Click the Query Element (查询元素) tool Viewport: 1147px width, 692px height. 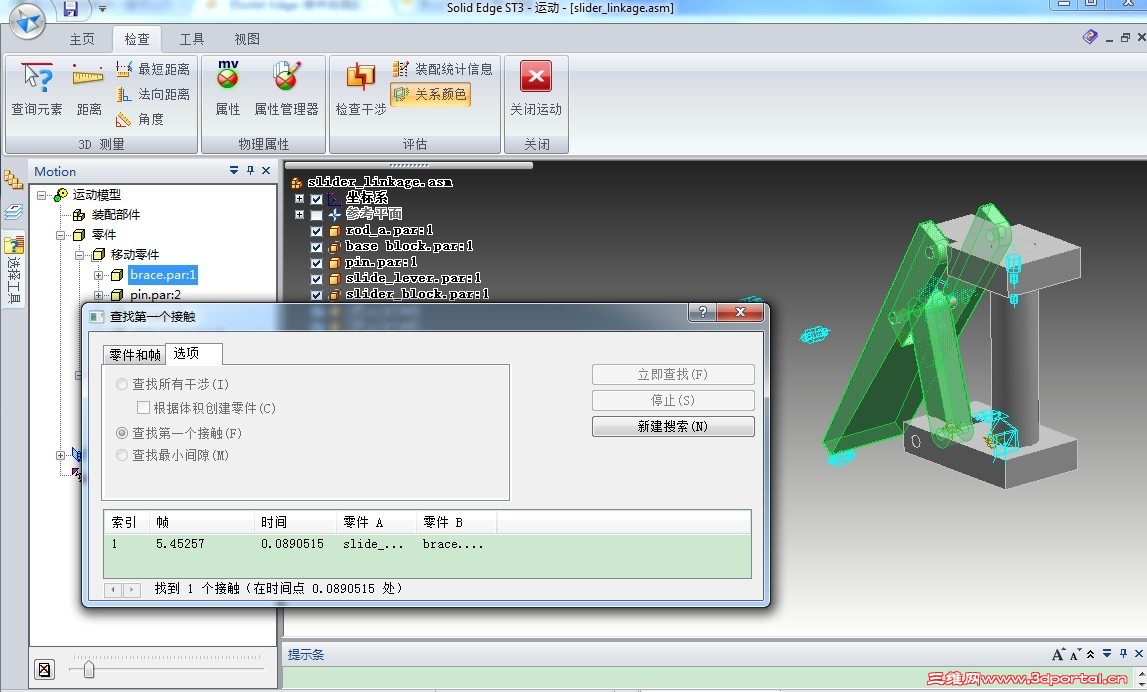37,89
